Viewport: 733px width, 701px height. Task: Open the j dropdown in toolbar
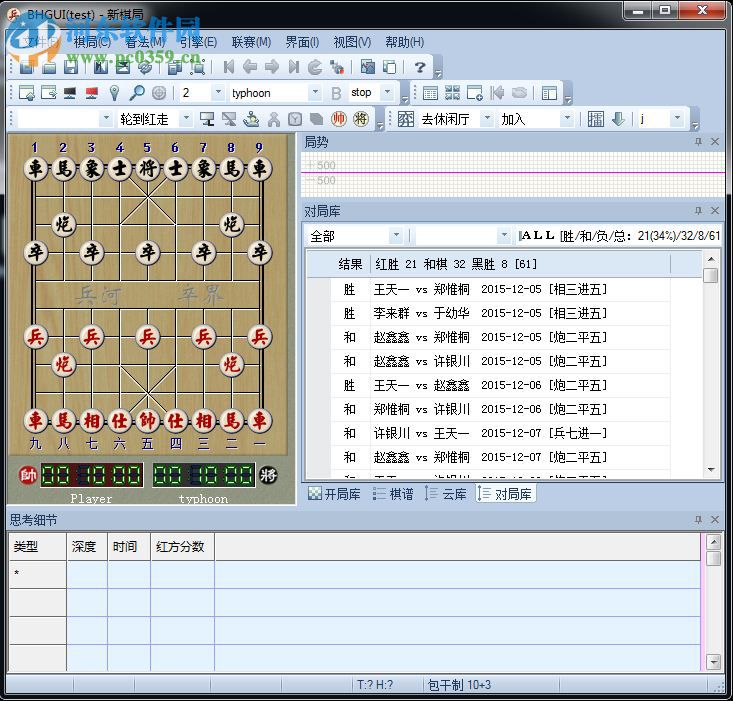tap(677, 119)
